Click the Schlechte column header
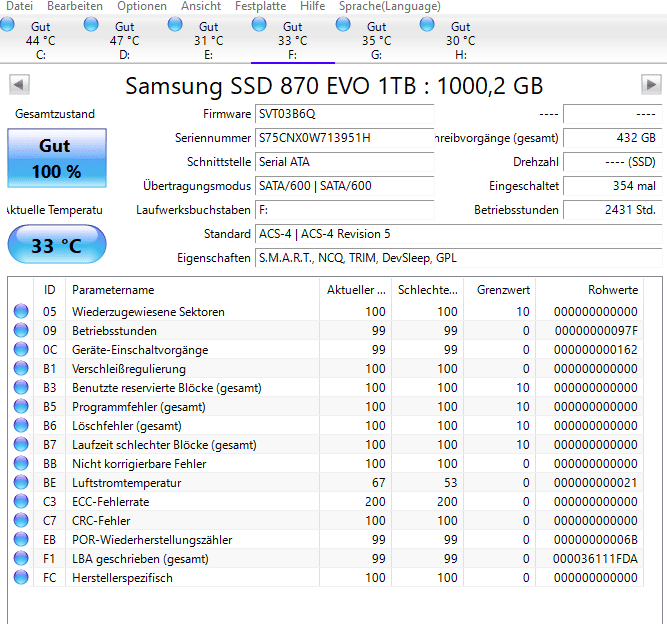Viewport: 667px width, 624px height. click(x=428, y=290)
